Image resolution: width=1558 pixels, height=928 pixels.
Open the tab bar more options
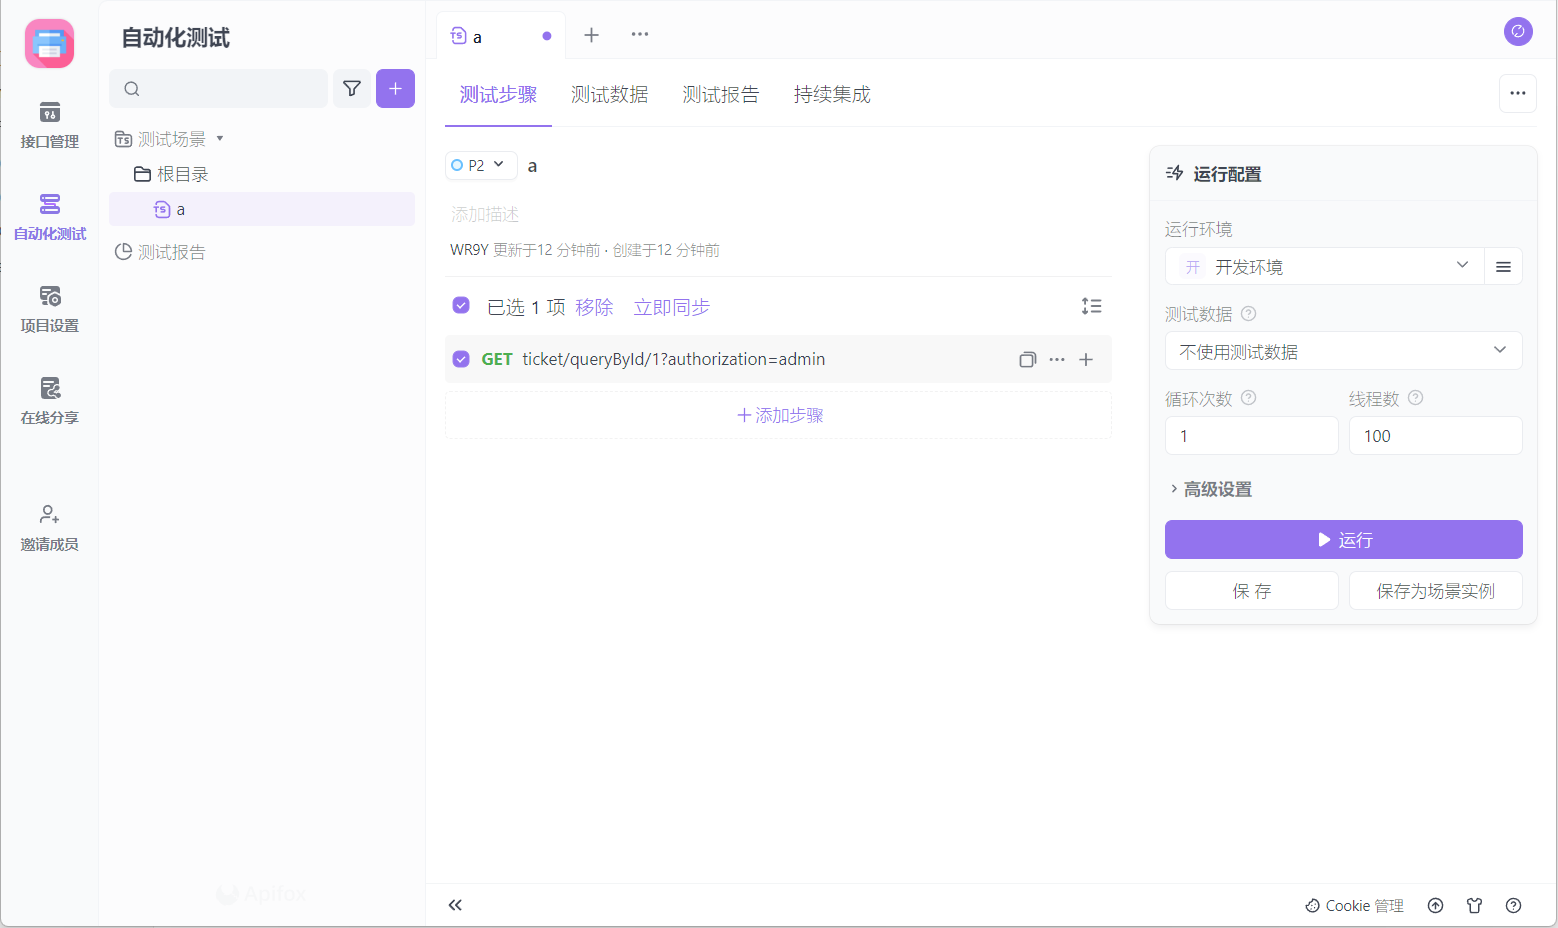click(x=640, y=35)
